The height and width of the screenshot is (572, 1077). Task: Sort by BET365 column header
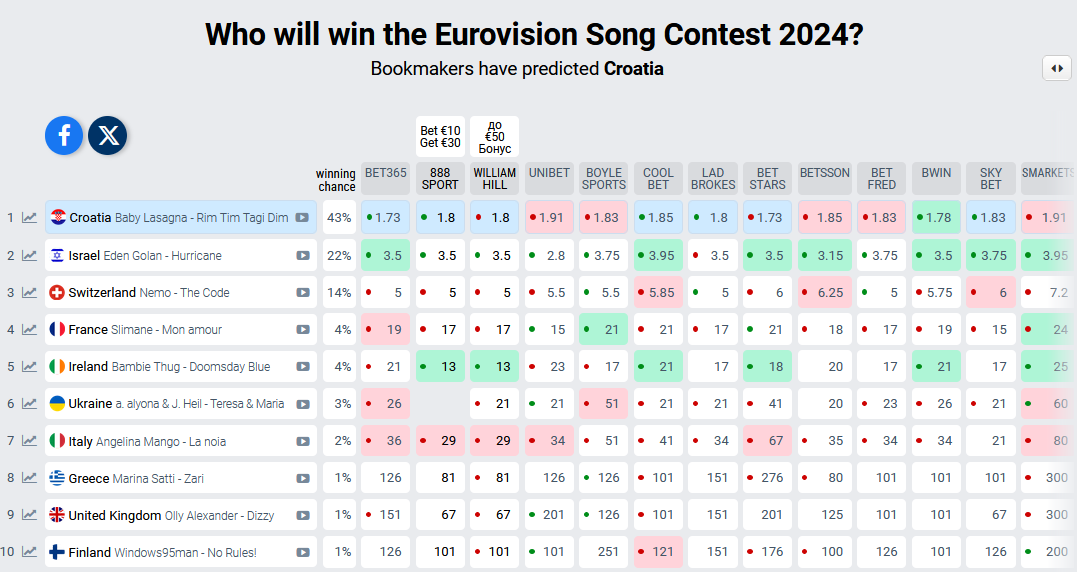(x=385, y=173)
